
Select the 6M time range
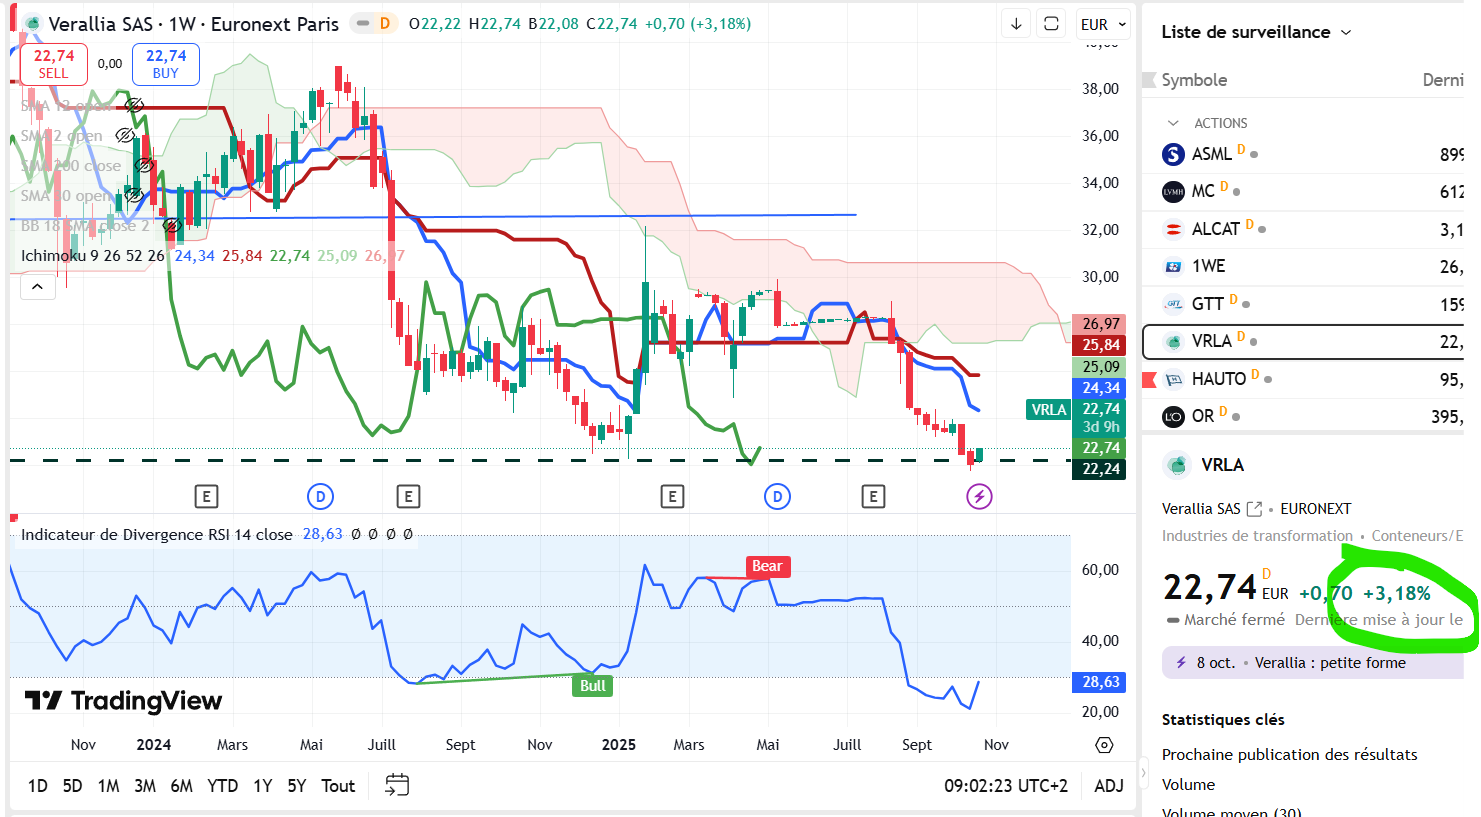click(x=181, y=786)
